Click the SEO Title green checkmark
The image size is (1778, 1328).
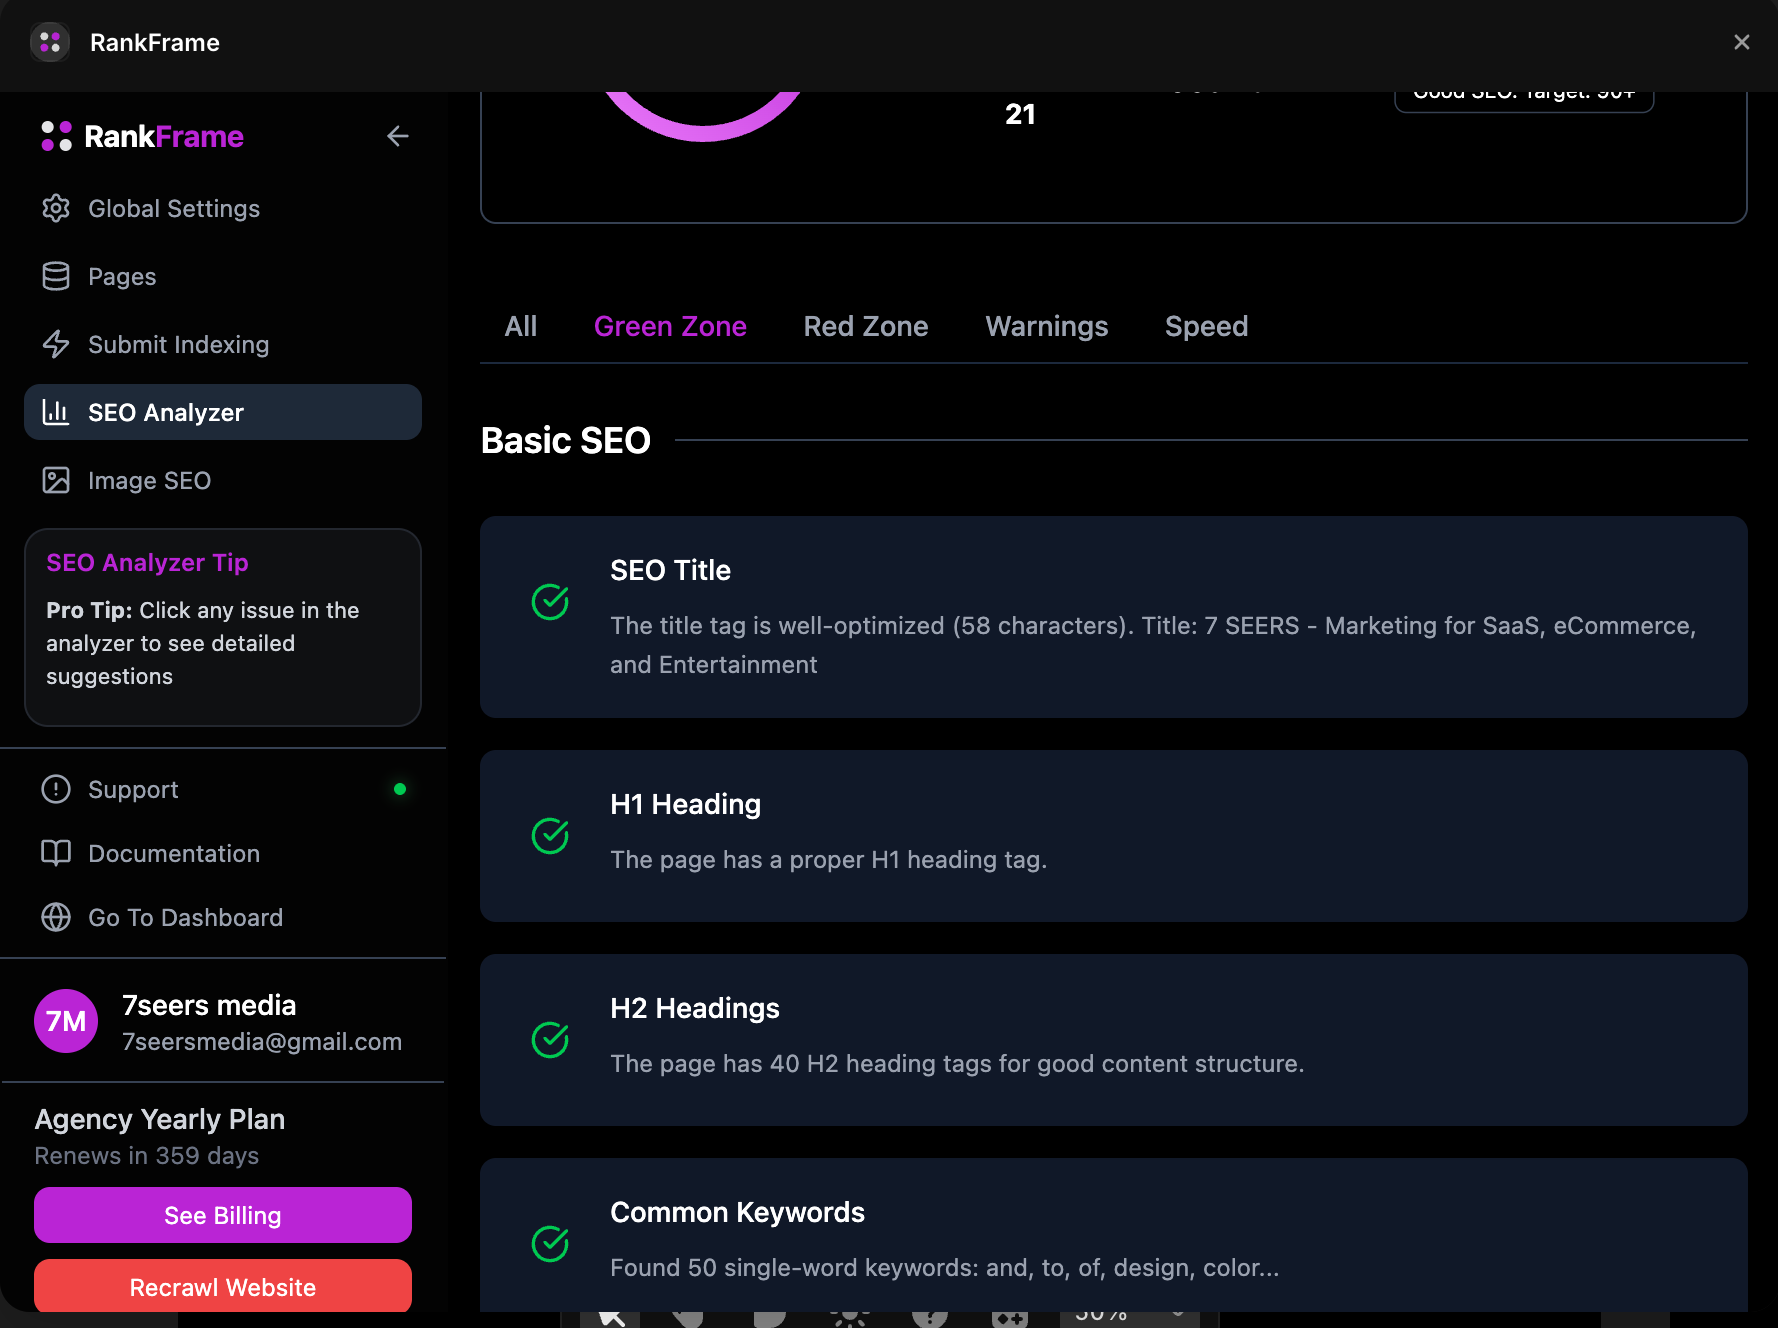[x=550, y=602]
